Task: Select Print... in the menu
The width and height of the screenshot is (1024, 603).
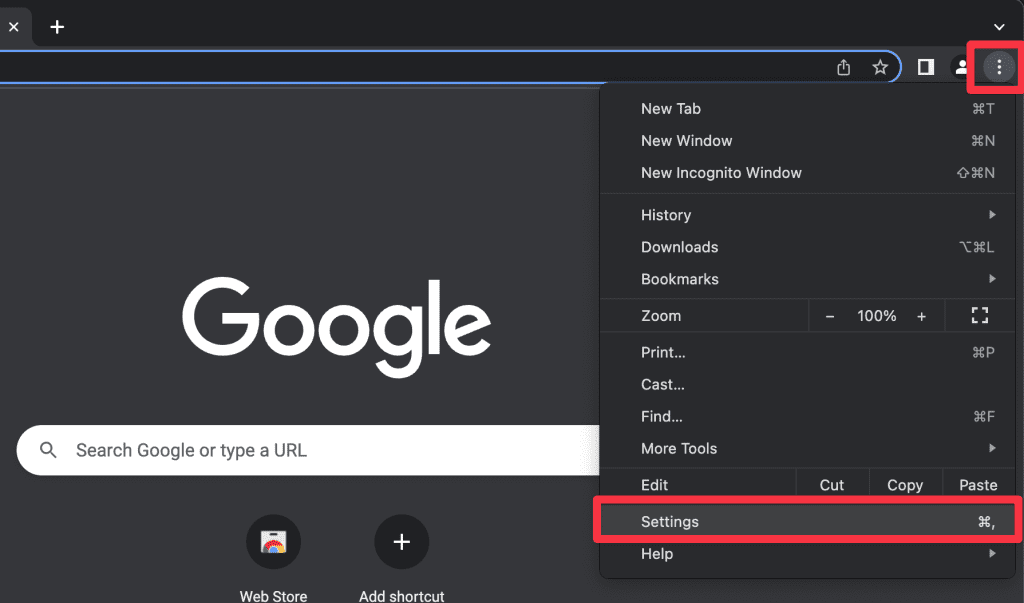Action: tap(807, 352)
